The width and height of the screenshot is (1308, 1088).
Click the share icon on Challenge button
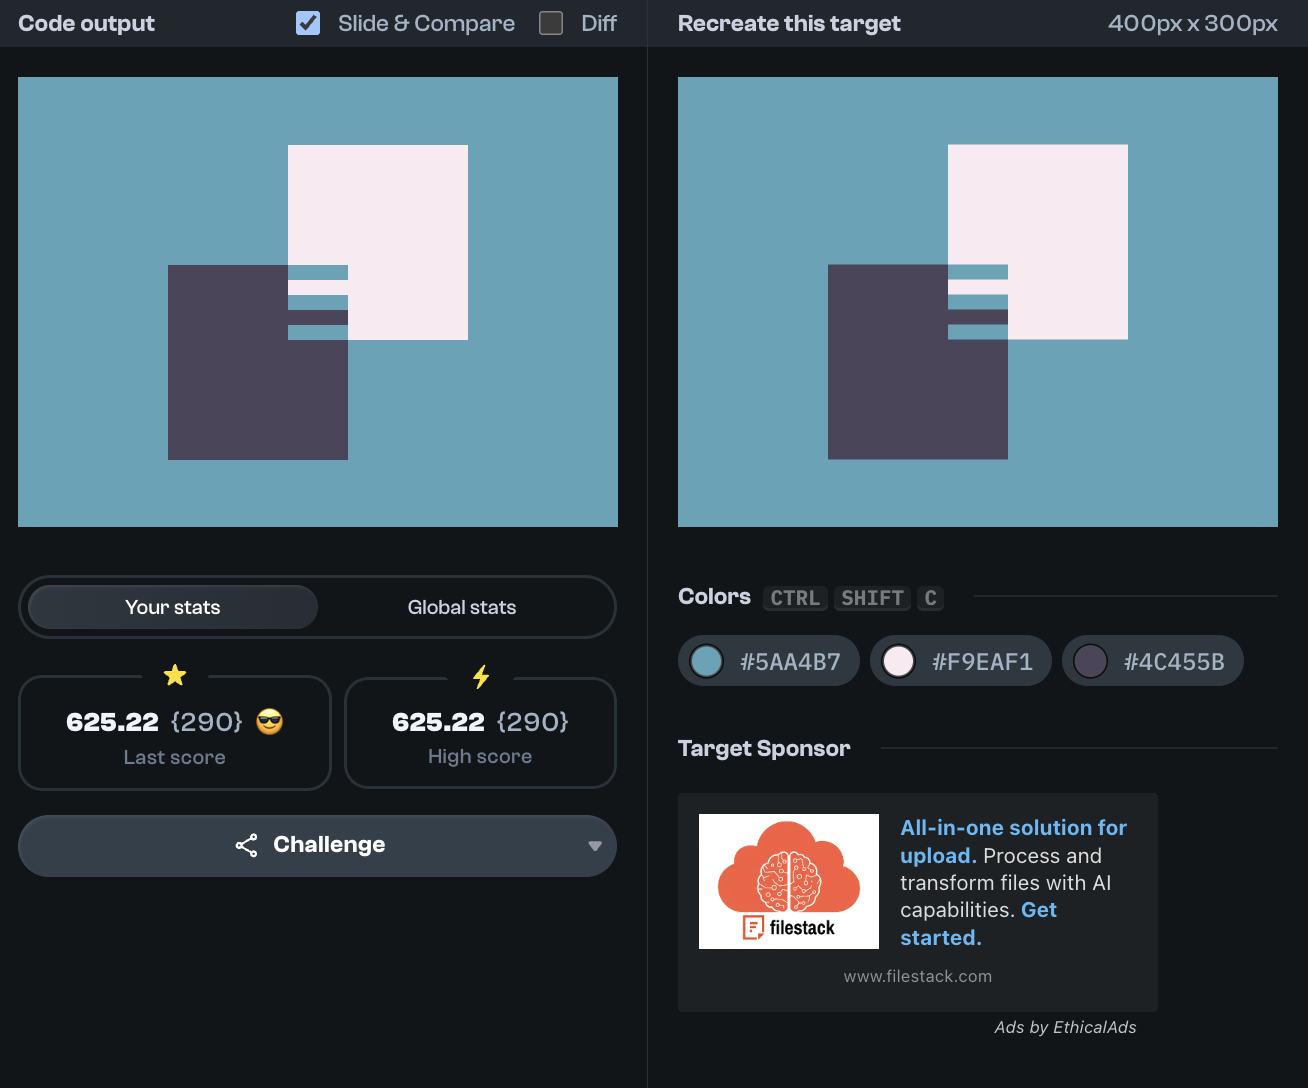pyautogui.click(x=246, y=845)
